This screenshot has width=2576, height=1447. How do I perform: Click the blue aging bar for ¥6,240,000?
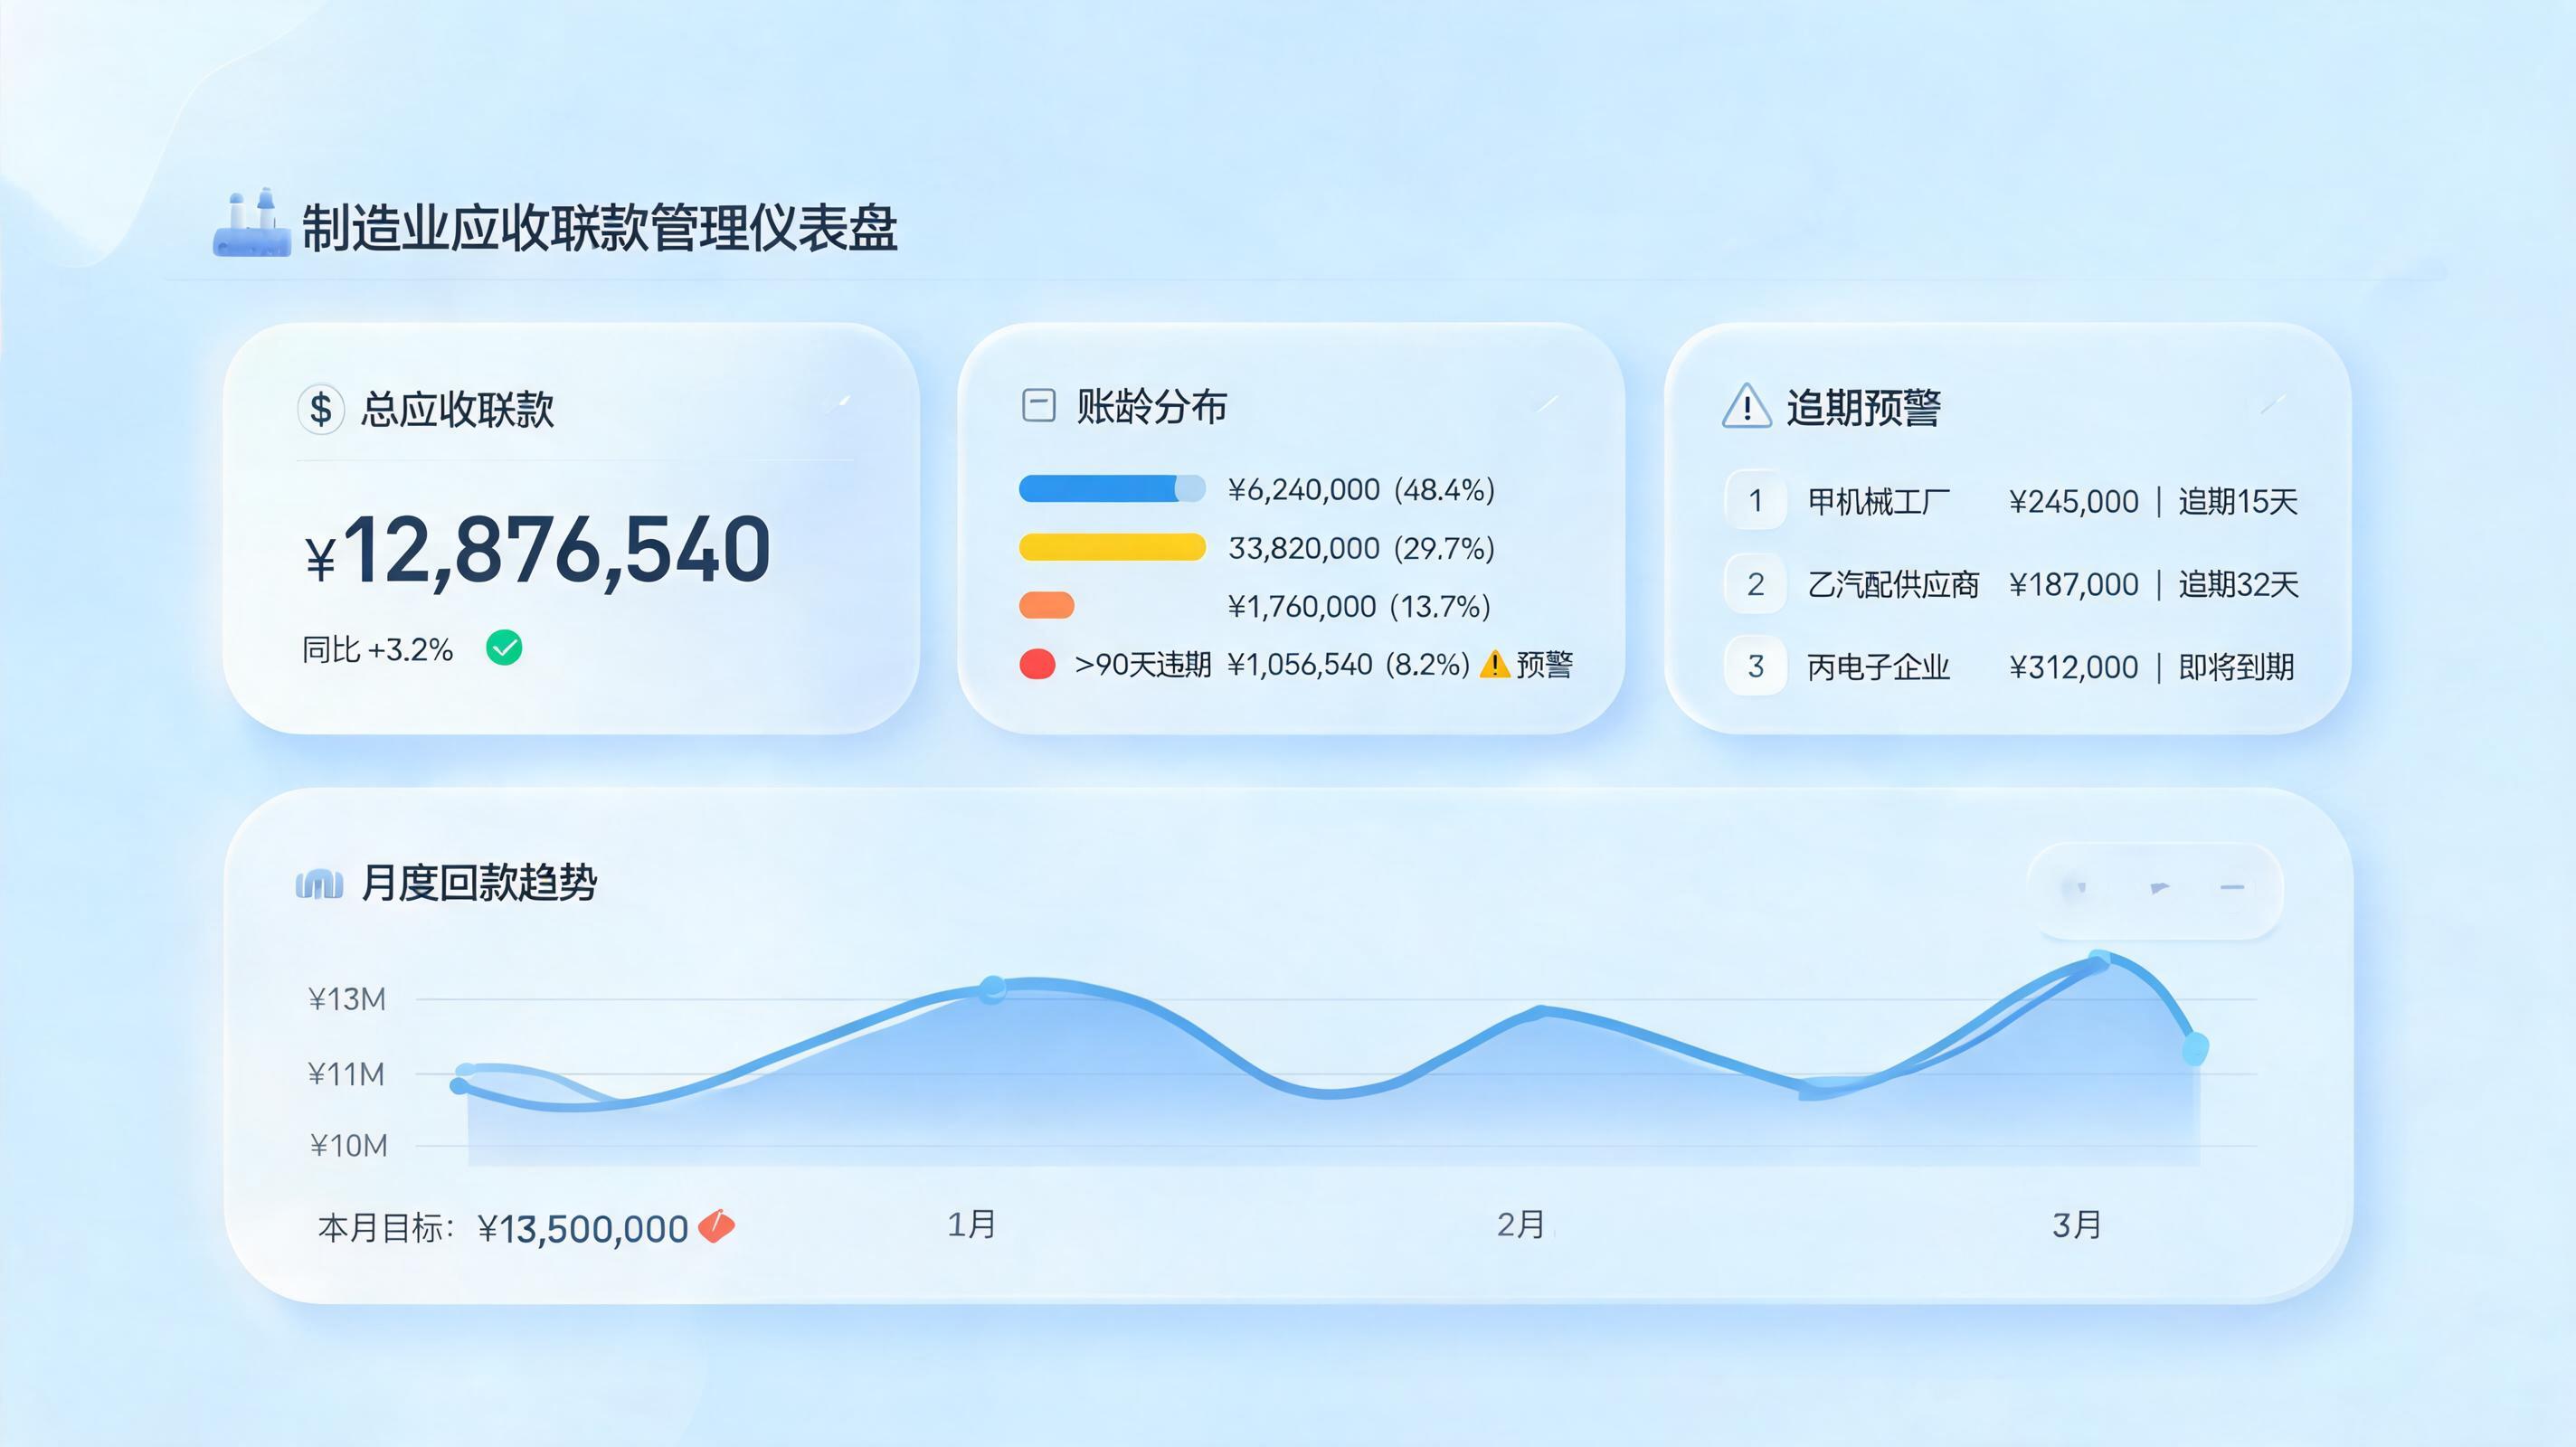point(1112,488)
